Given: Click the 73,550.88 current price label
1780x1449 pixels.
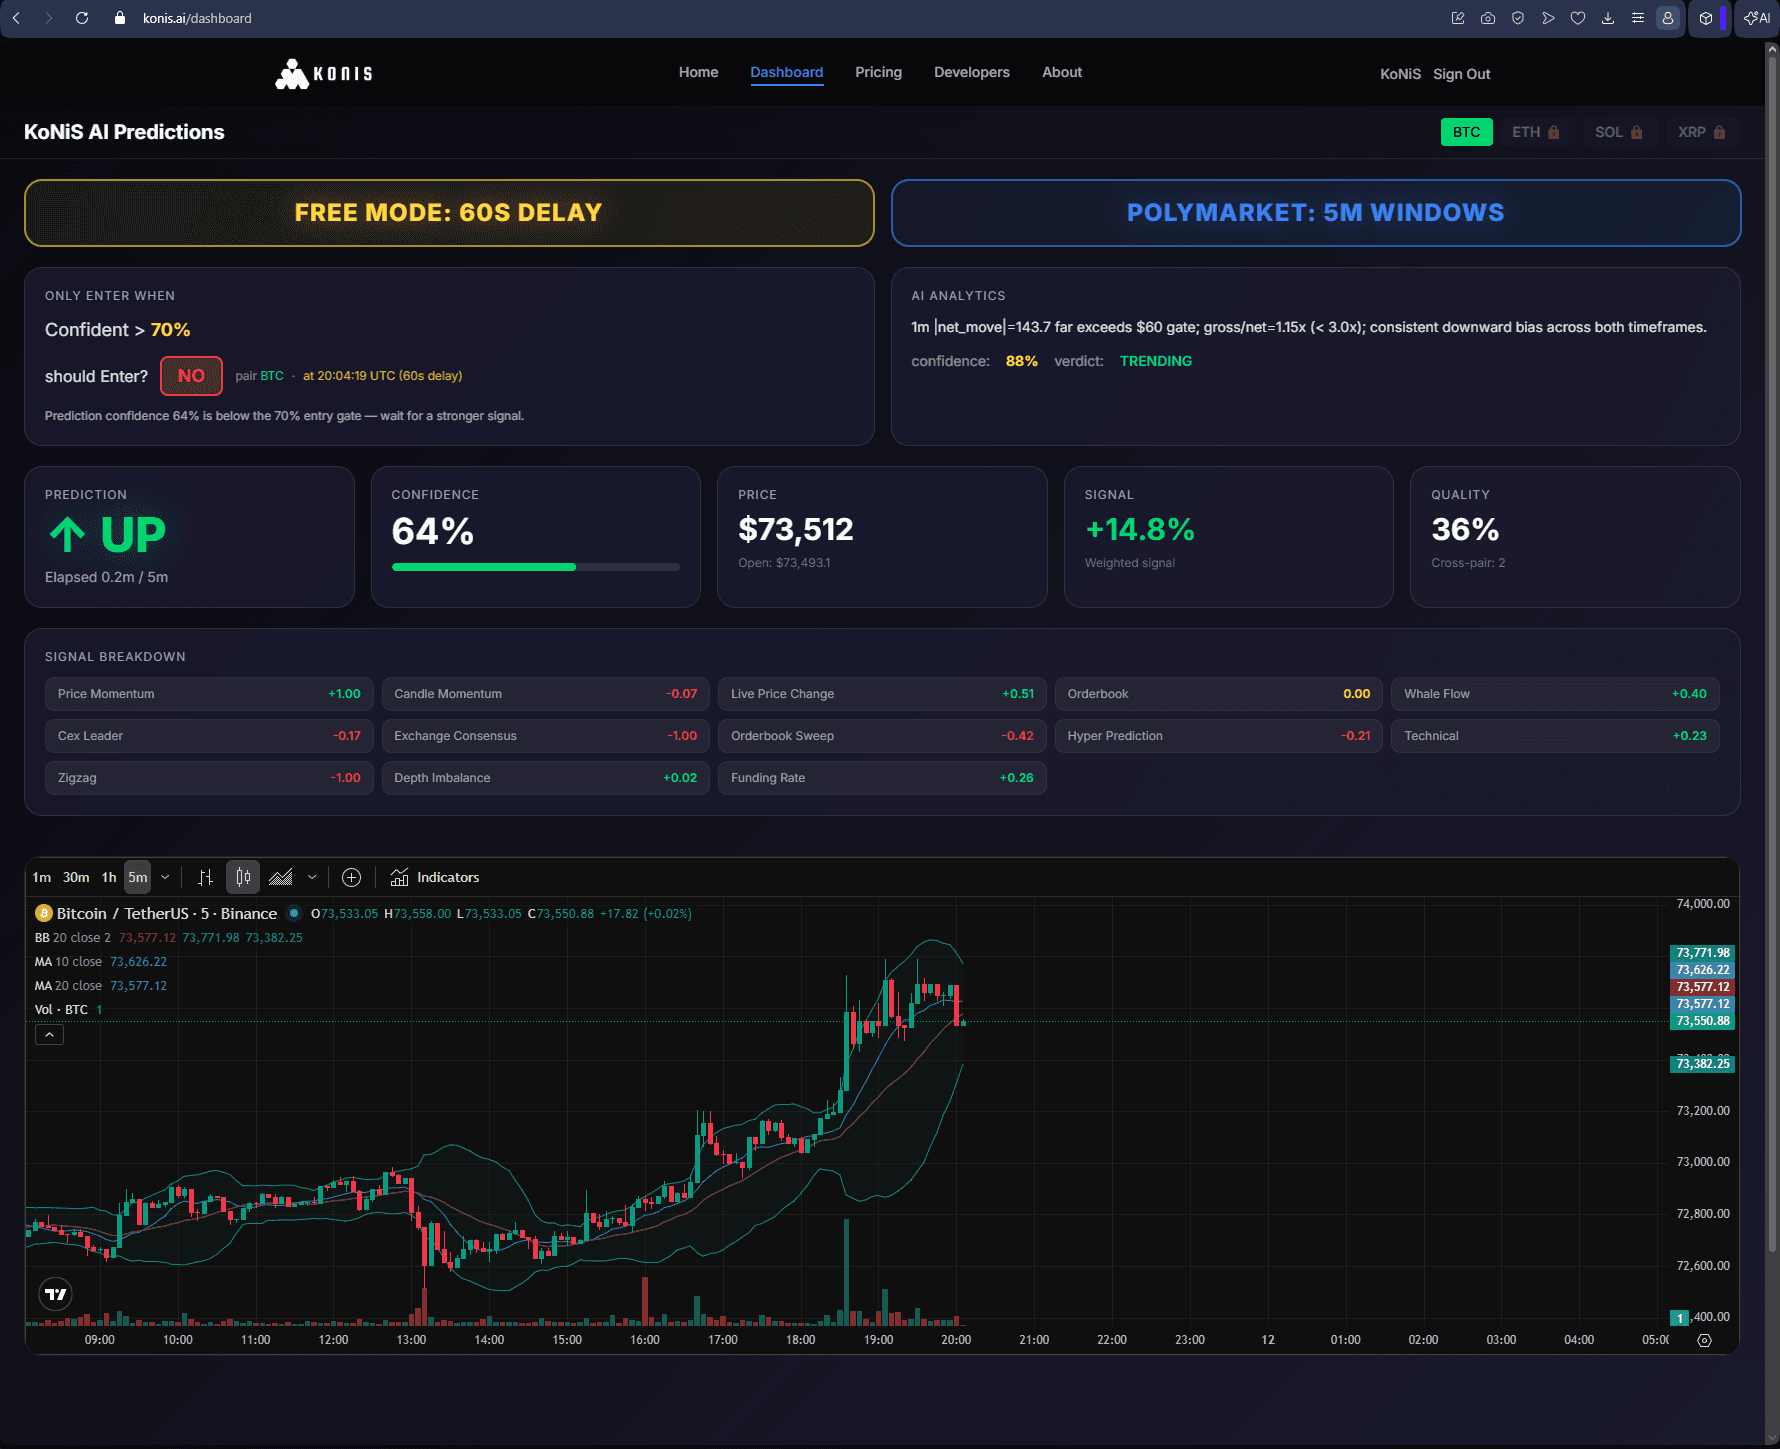Looking at the screenshot, I should pos(1702,1021).
